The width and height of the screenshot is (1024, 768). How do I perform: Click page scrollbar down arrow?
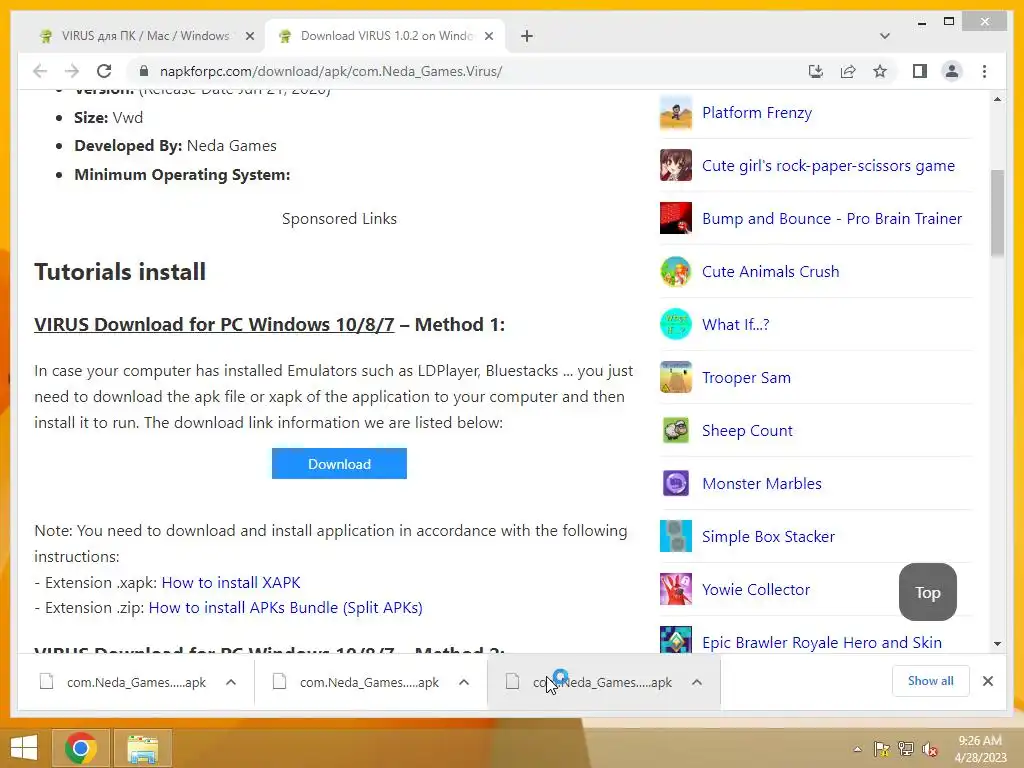tap(997, 644)
